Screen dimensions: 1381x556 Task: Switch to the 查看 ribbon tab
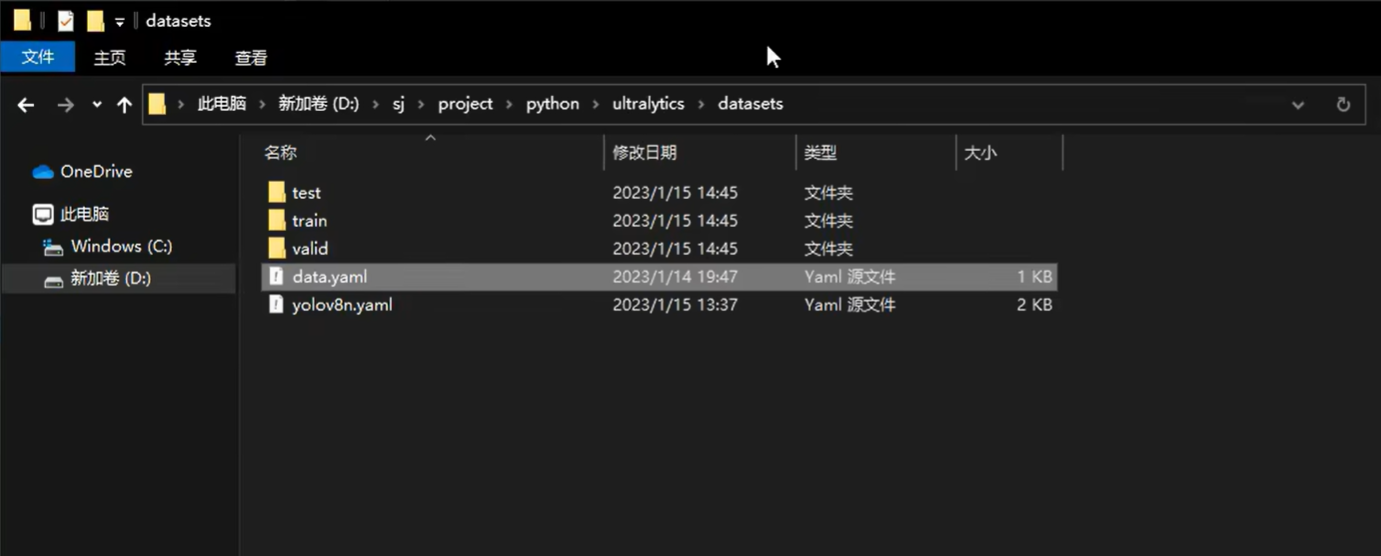(251, 58)
